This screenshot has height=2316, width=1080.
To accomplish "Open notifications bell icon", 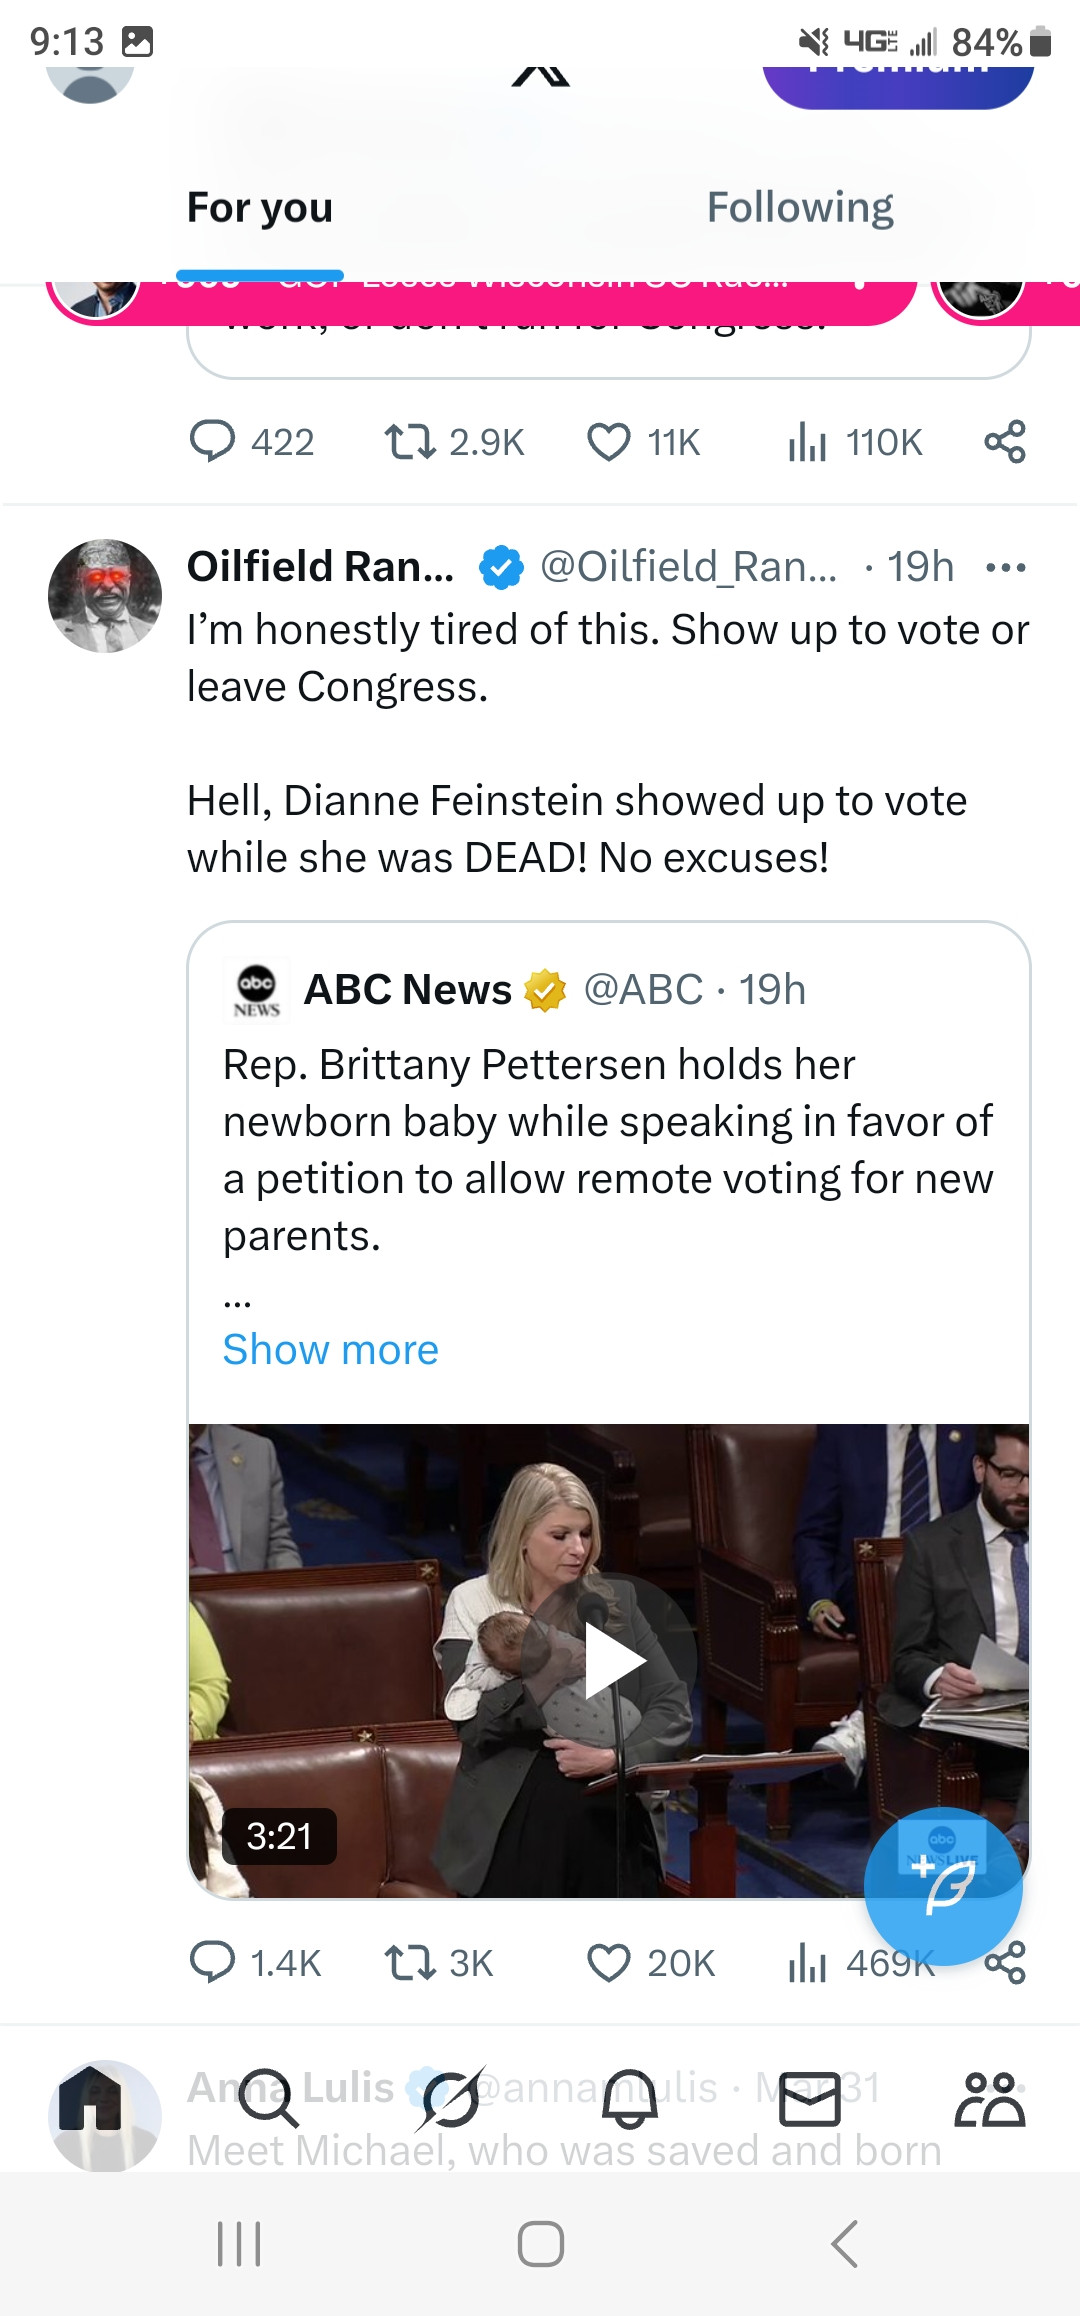I will tap(630, 2098).
